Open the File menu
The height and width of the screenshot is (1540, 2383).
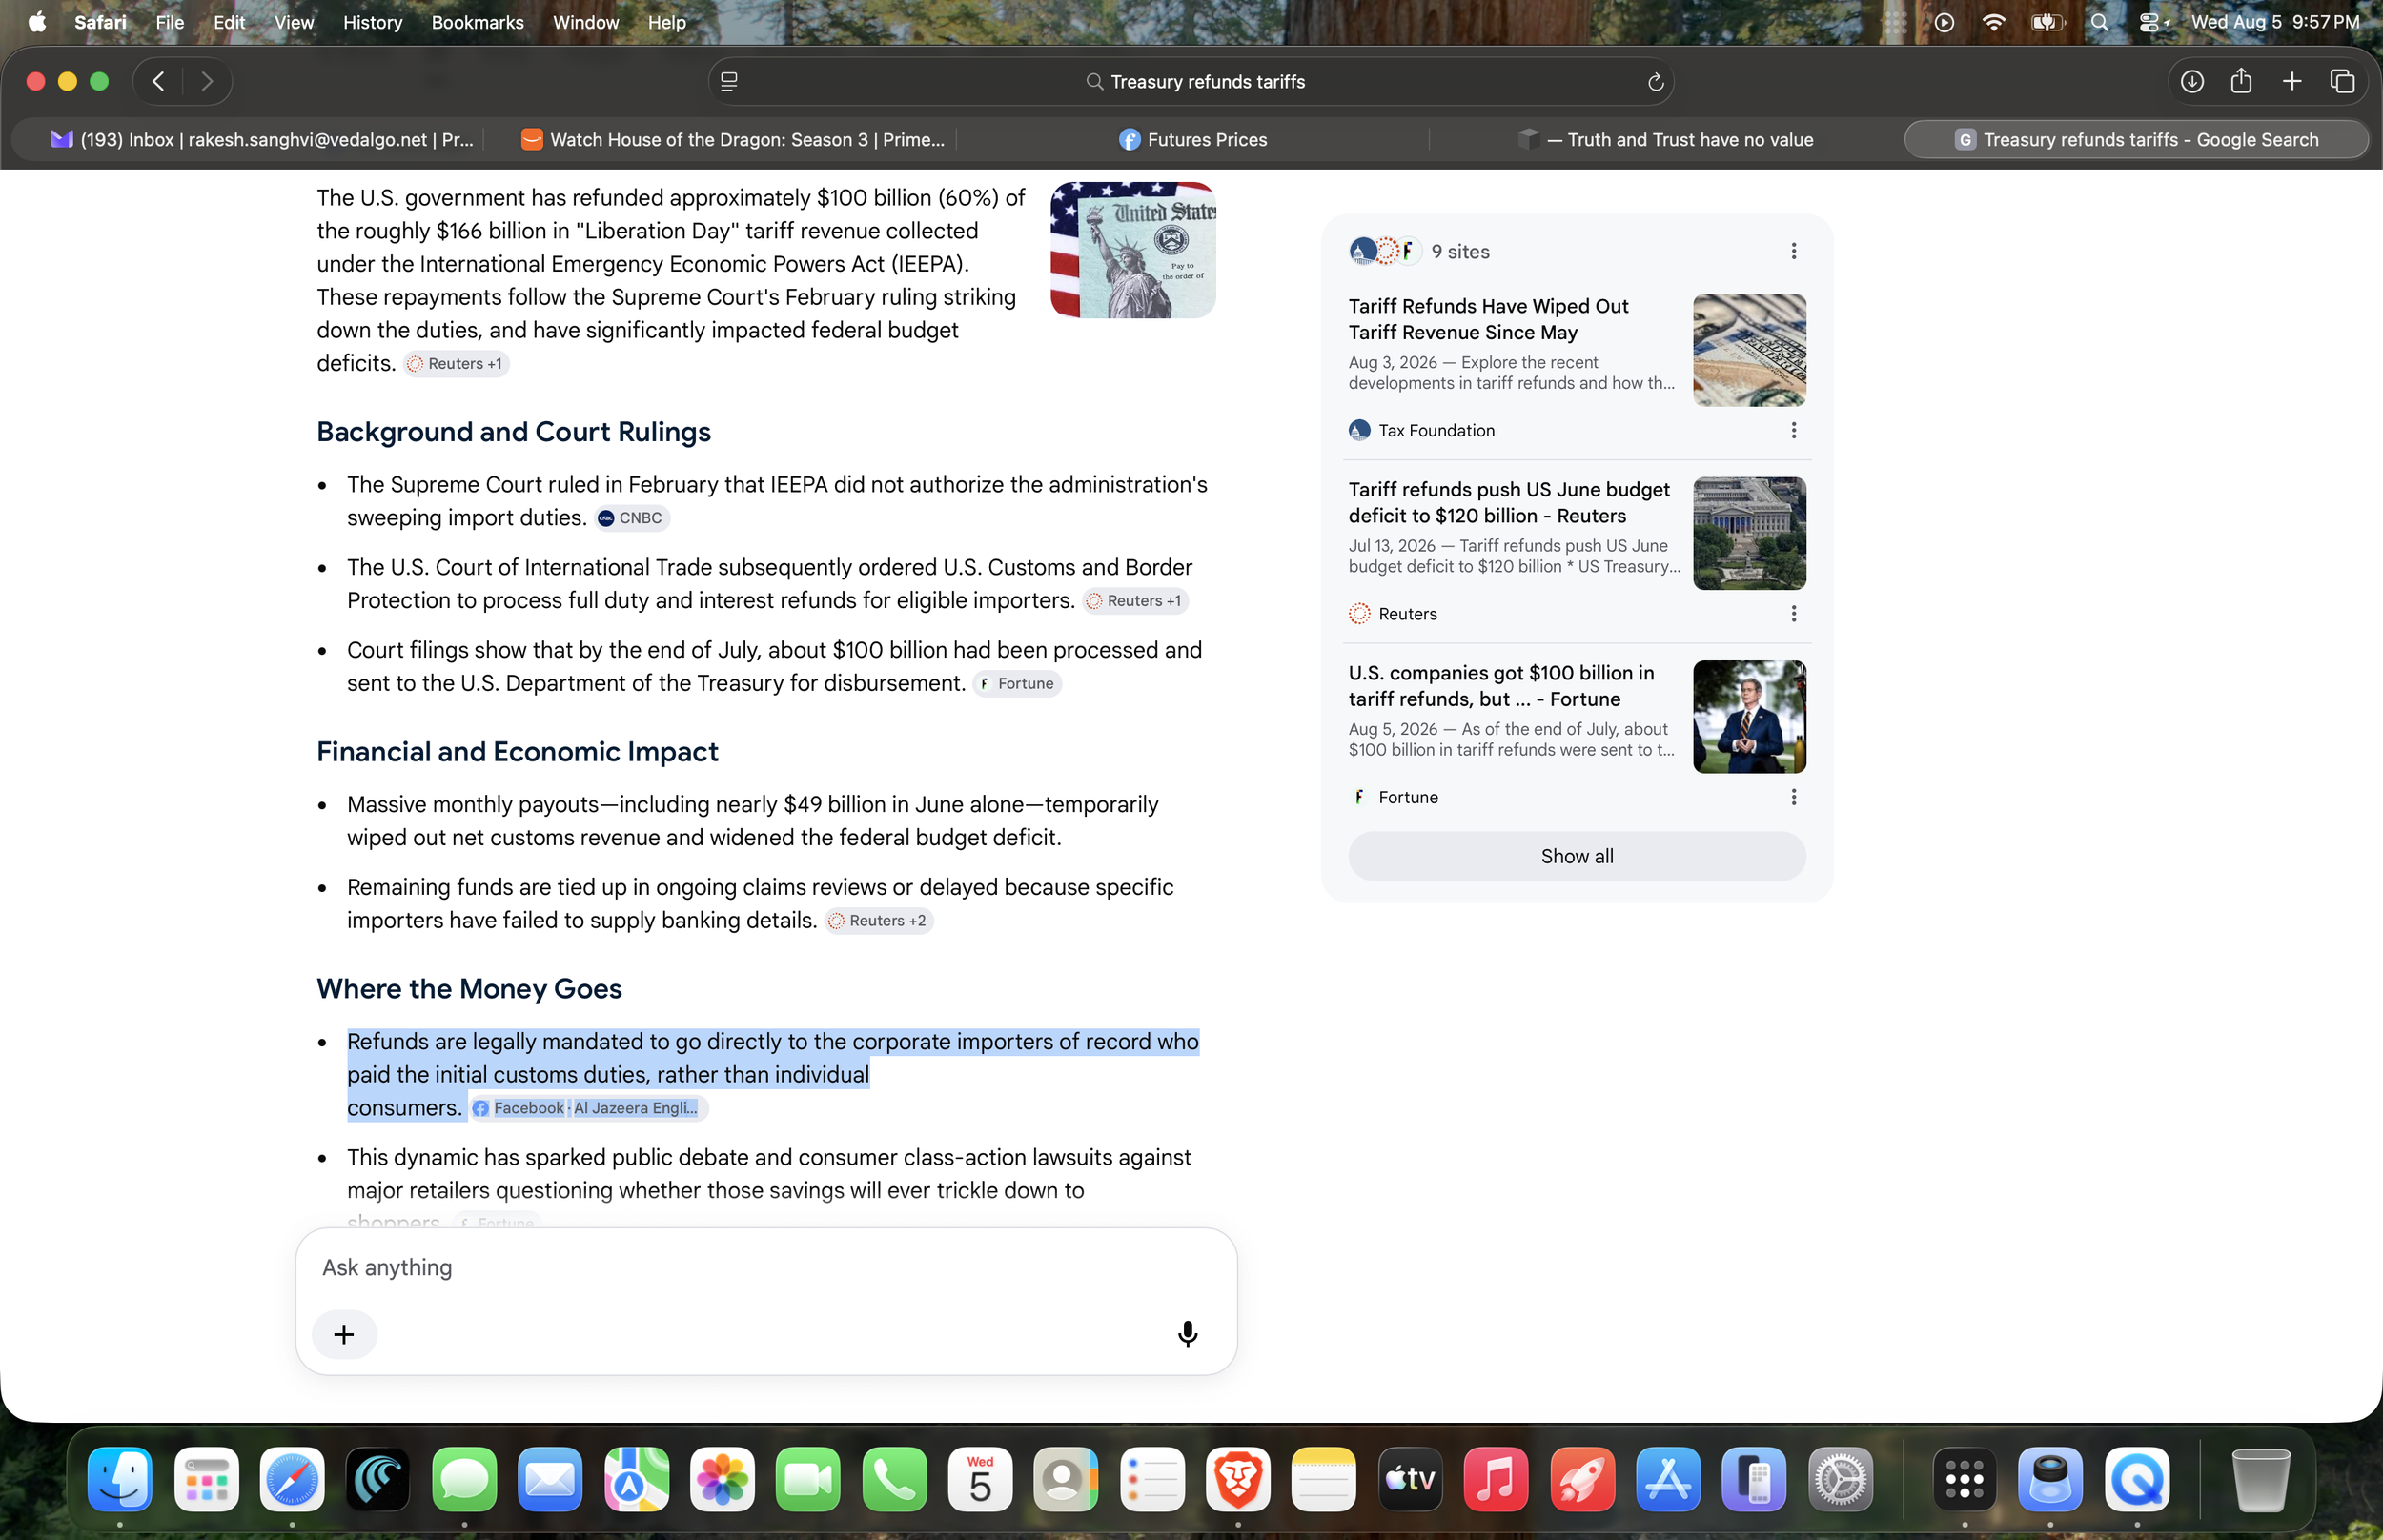[x=170, y=22]
